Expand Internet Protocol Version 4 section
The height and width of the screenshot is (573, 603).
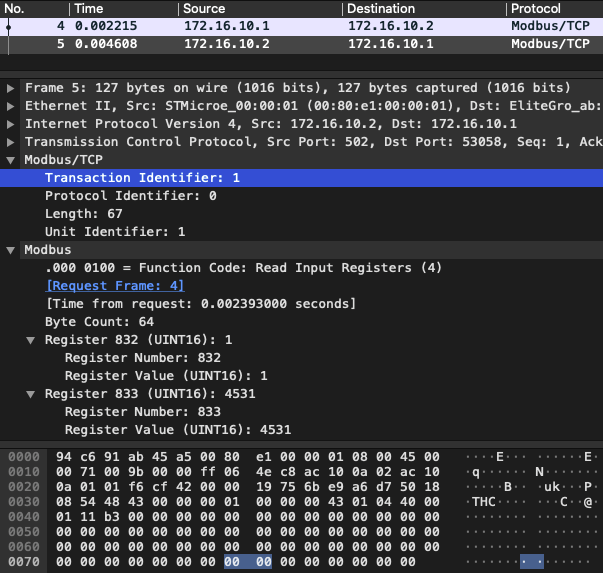[11, 124]
